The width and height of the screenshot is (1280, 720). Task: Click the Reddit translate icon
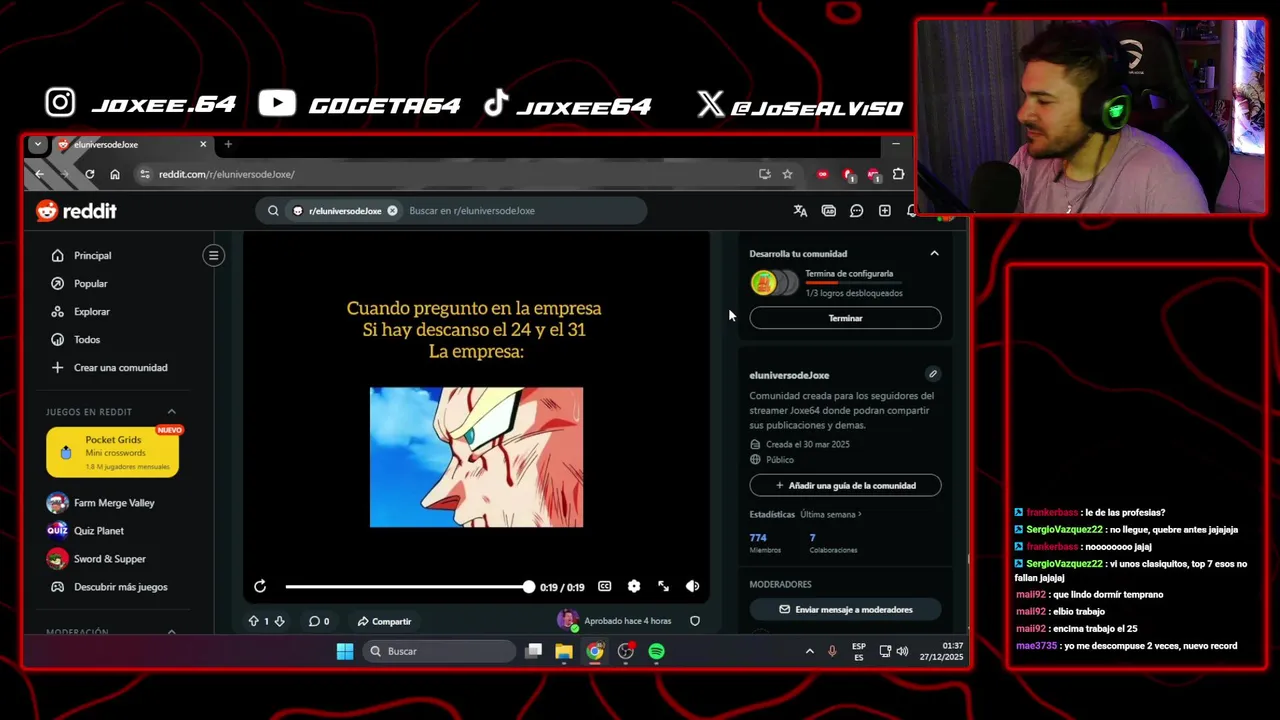point(800,211)
